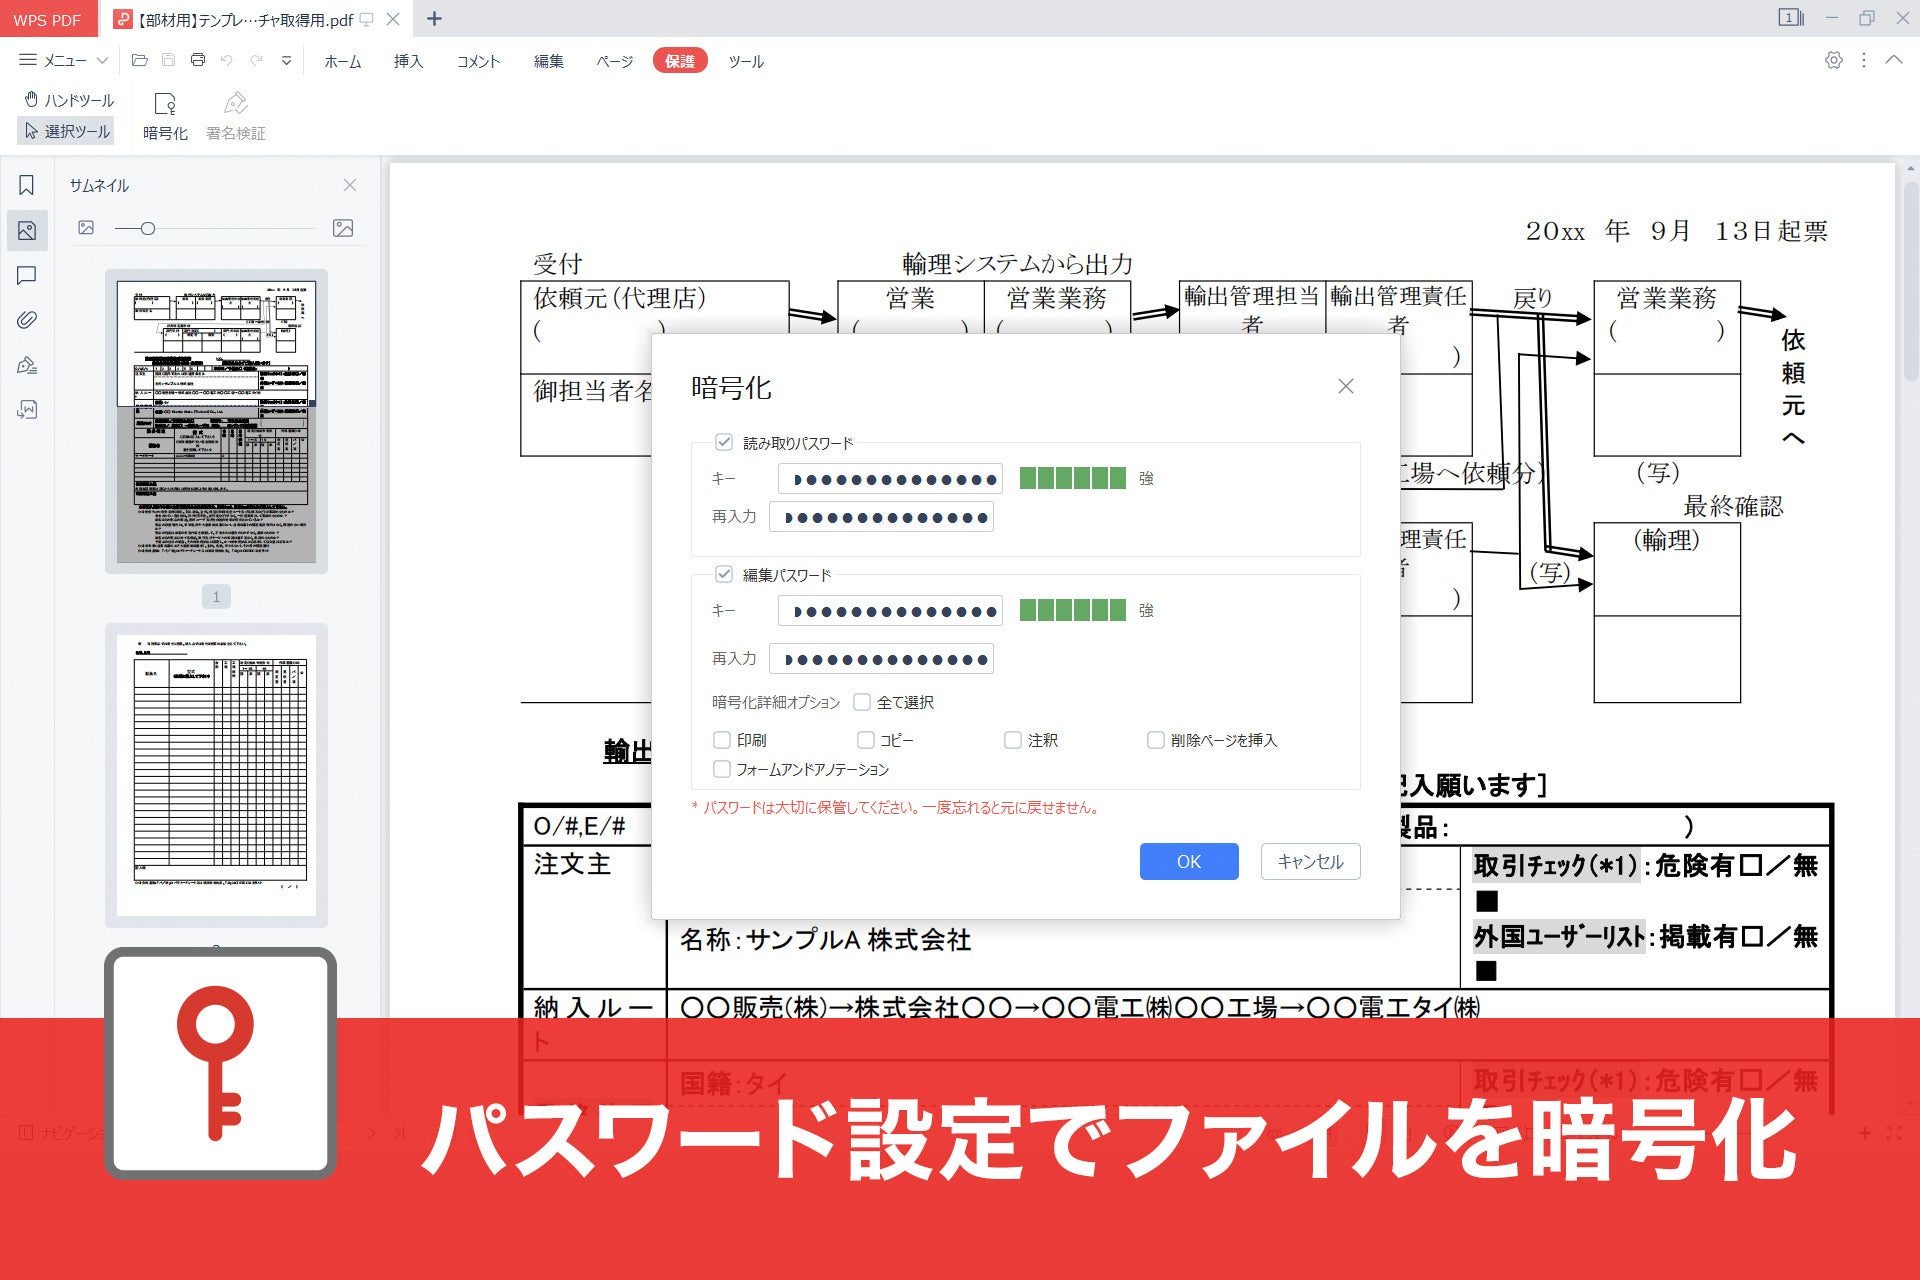Select the ハンドツール hand tool
Screen dimensions: 1920x1280
coord(69,100)
